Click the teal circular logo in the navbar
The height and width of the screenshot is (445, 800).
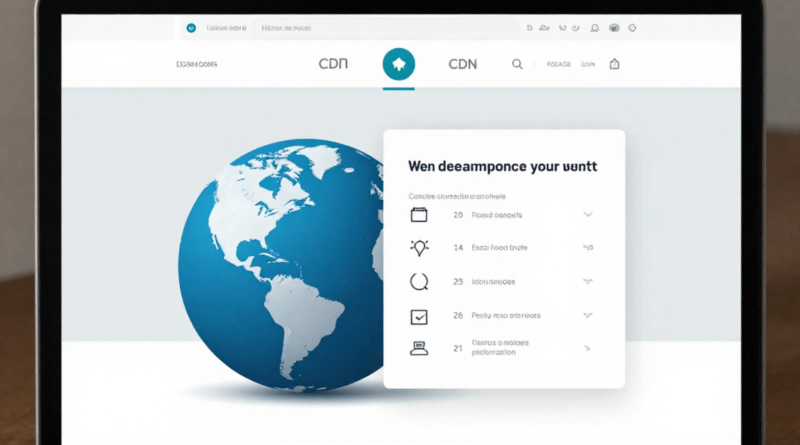pos(399,64)
